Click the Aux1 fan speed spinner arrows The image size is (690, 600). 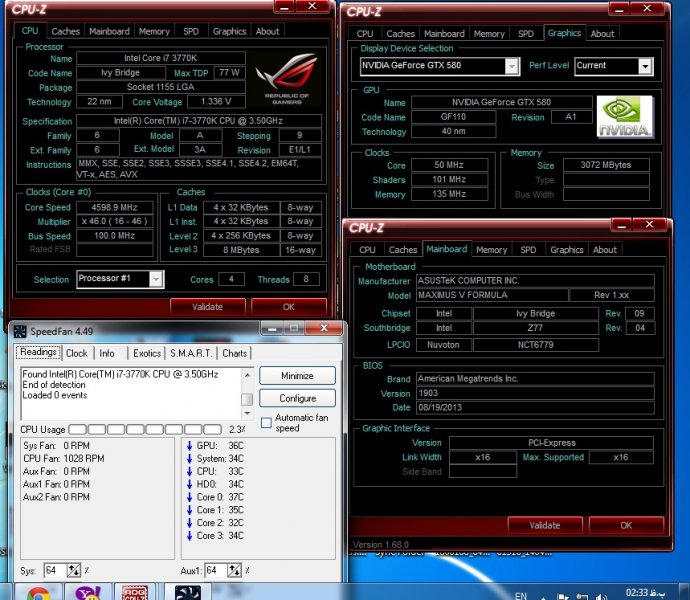(x=234, y=571)
